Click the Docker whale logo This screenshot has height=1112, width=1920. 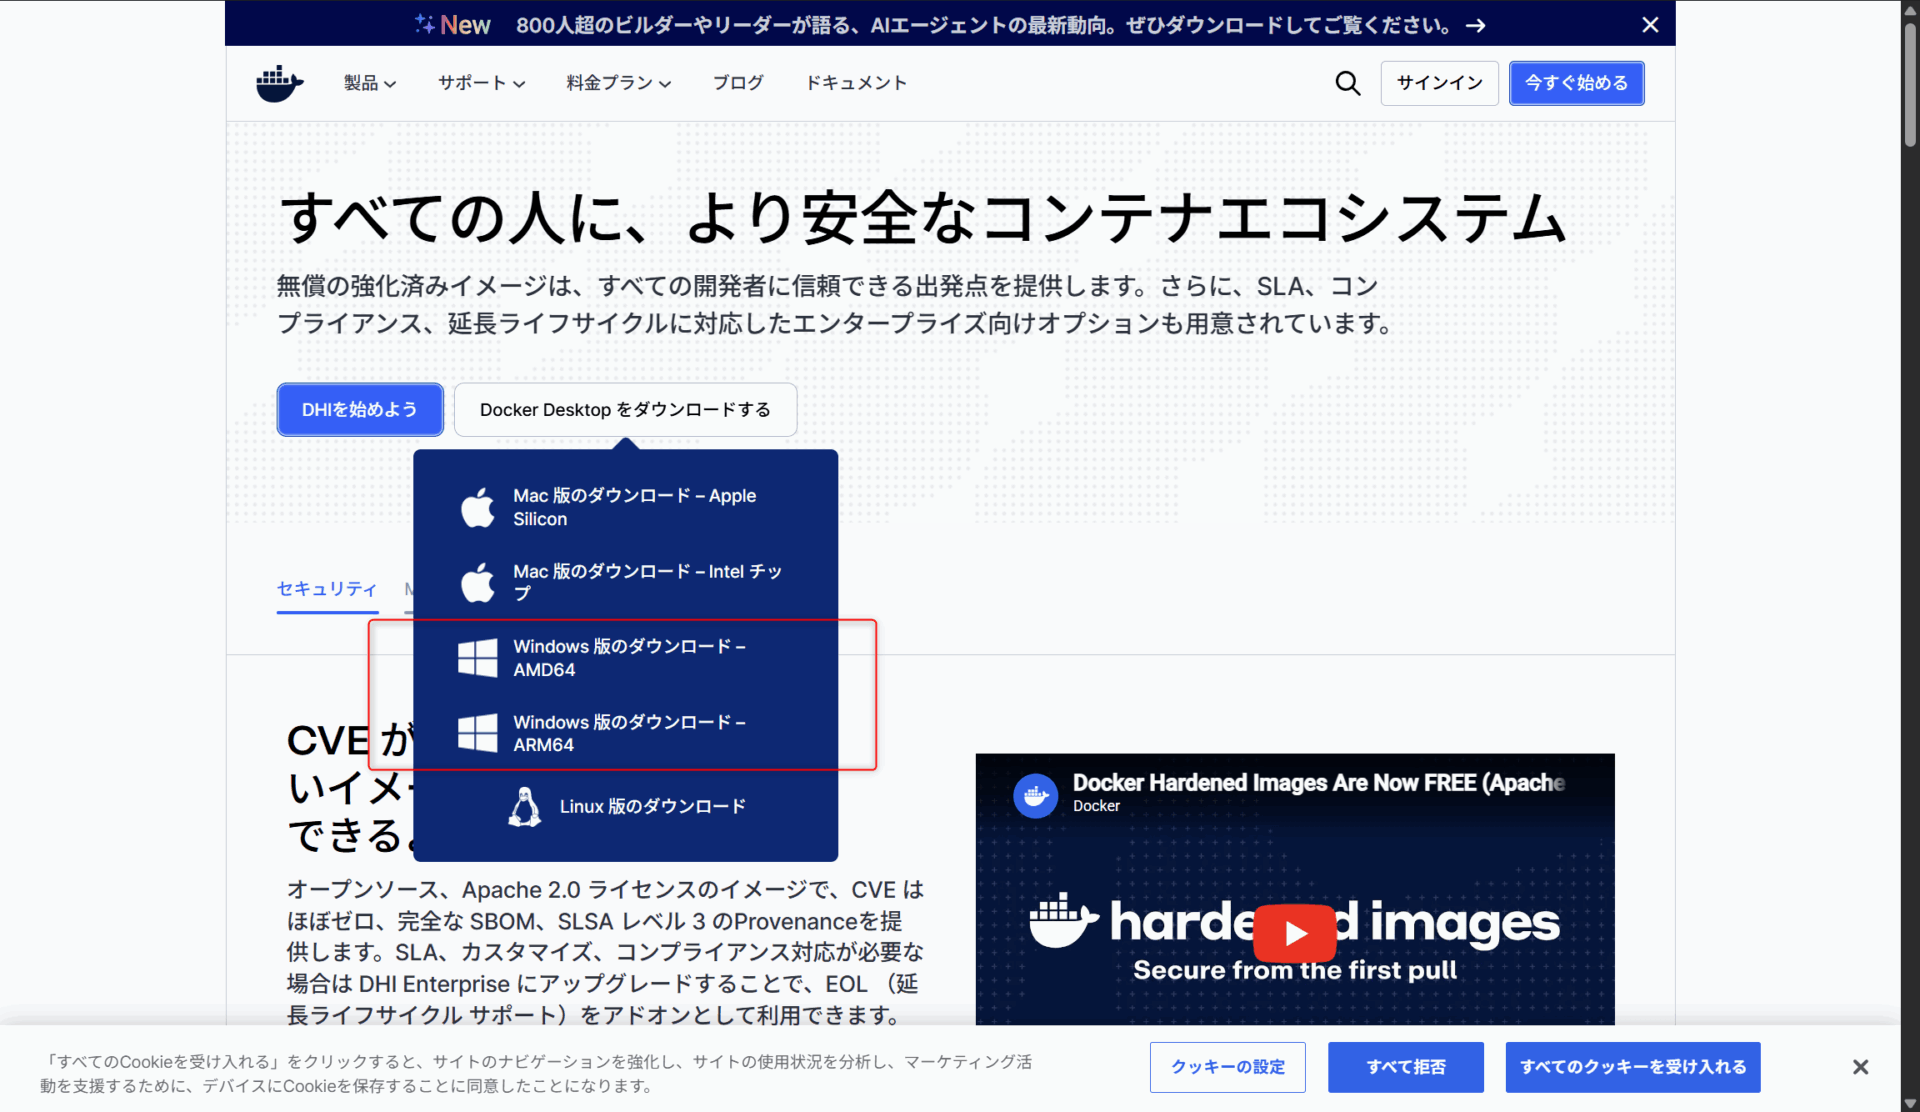(x=279, y=83)
